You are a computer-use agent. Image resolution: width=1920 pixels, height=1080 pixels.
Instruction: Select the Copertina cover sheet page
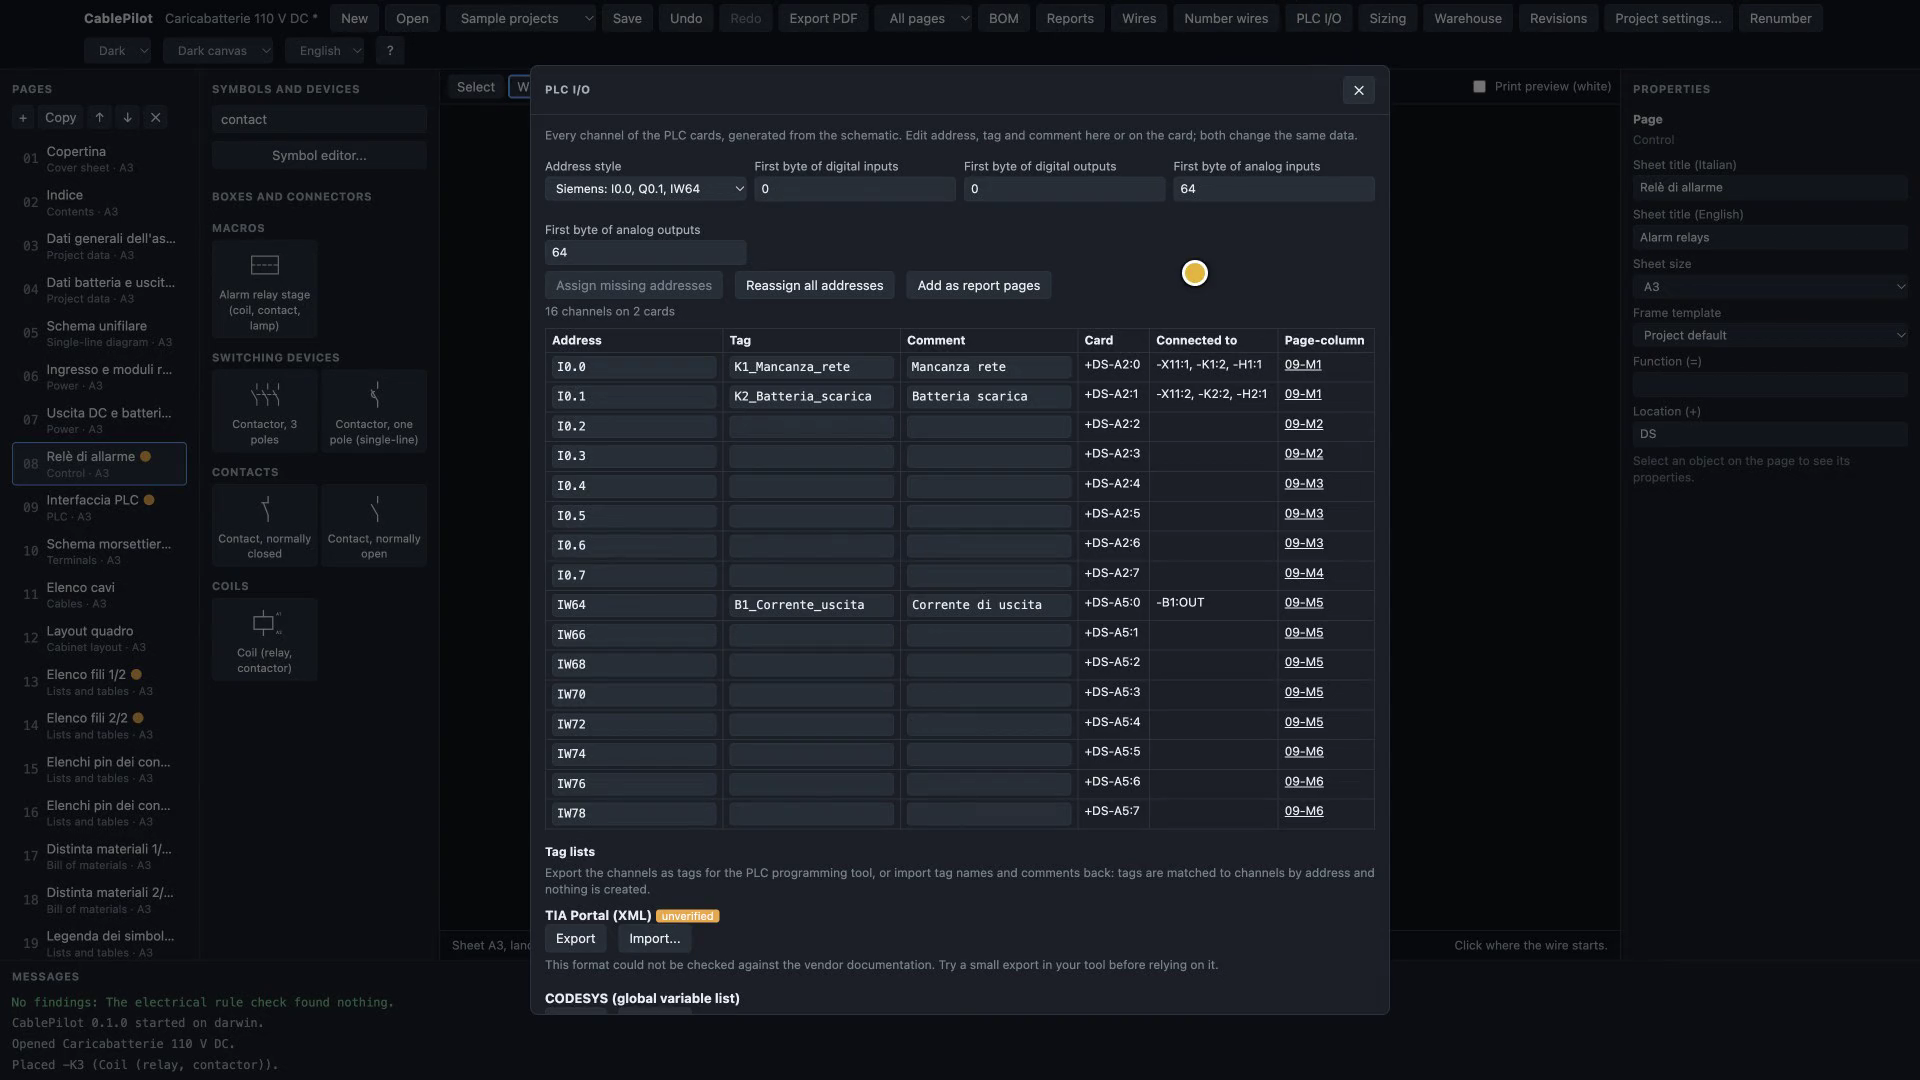click(99, 159)
